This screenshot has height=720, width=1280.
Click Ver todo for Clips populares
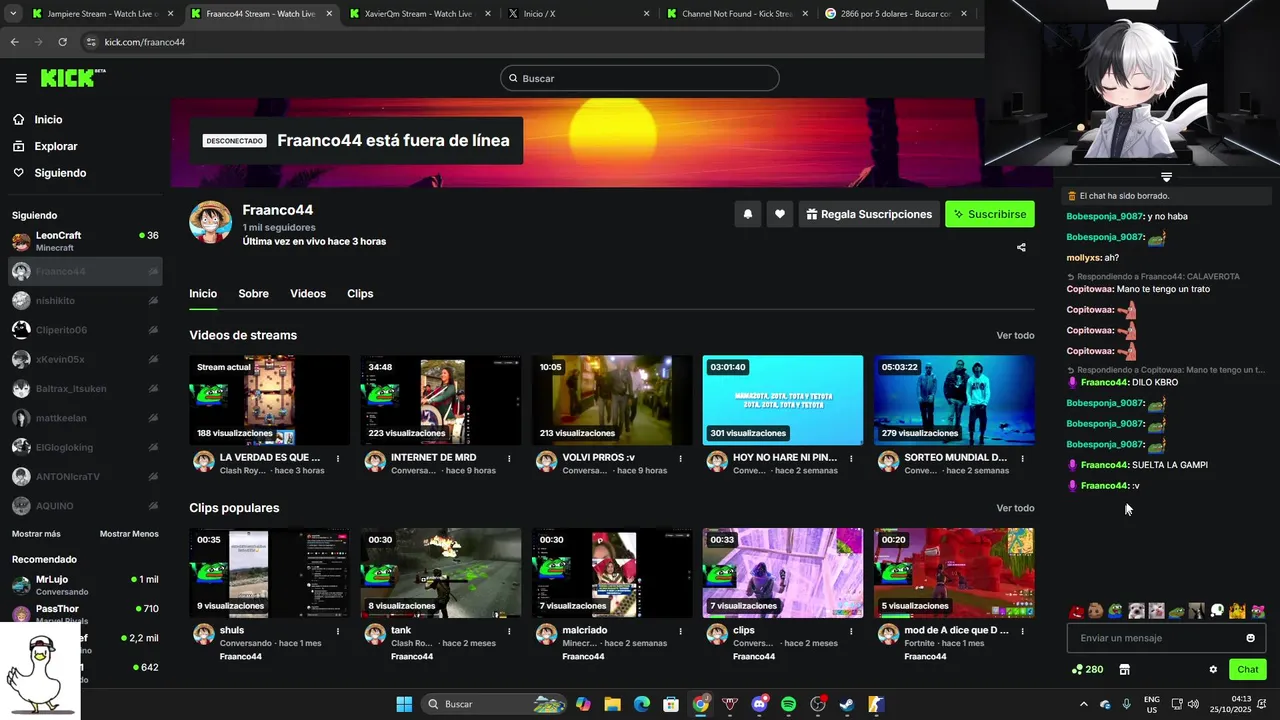click(1015, 508)
